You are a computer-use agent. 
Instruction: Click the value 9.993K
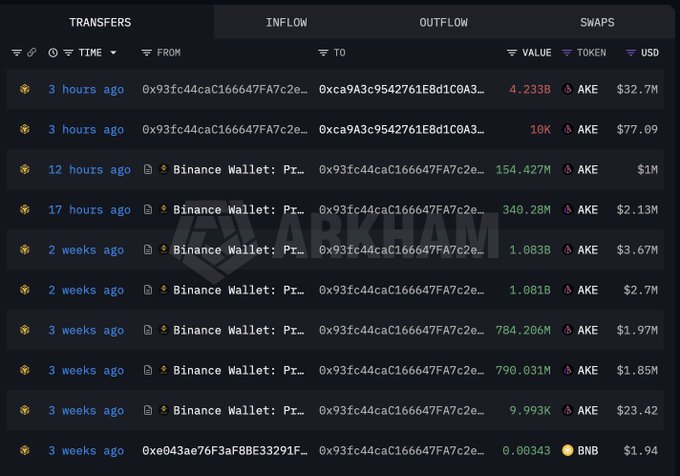coord(530,410)
